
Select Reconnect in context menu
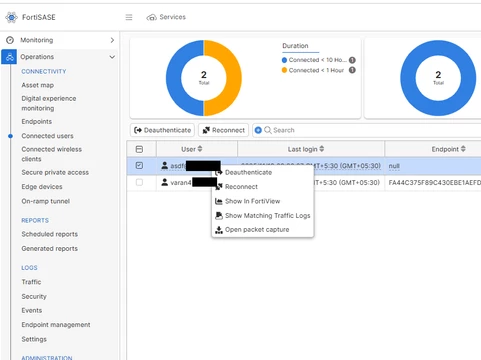241,187
